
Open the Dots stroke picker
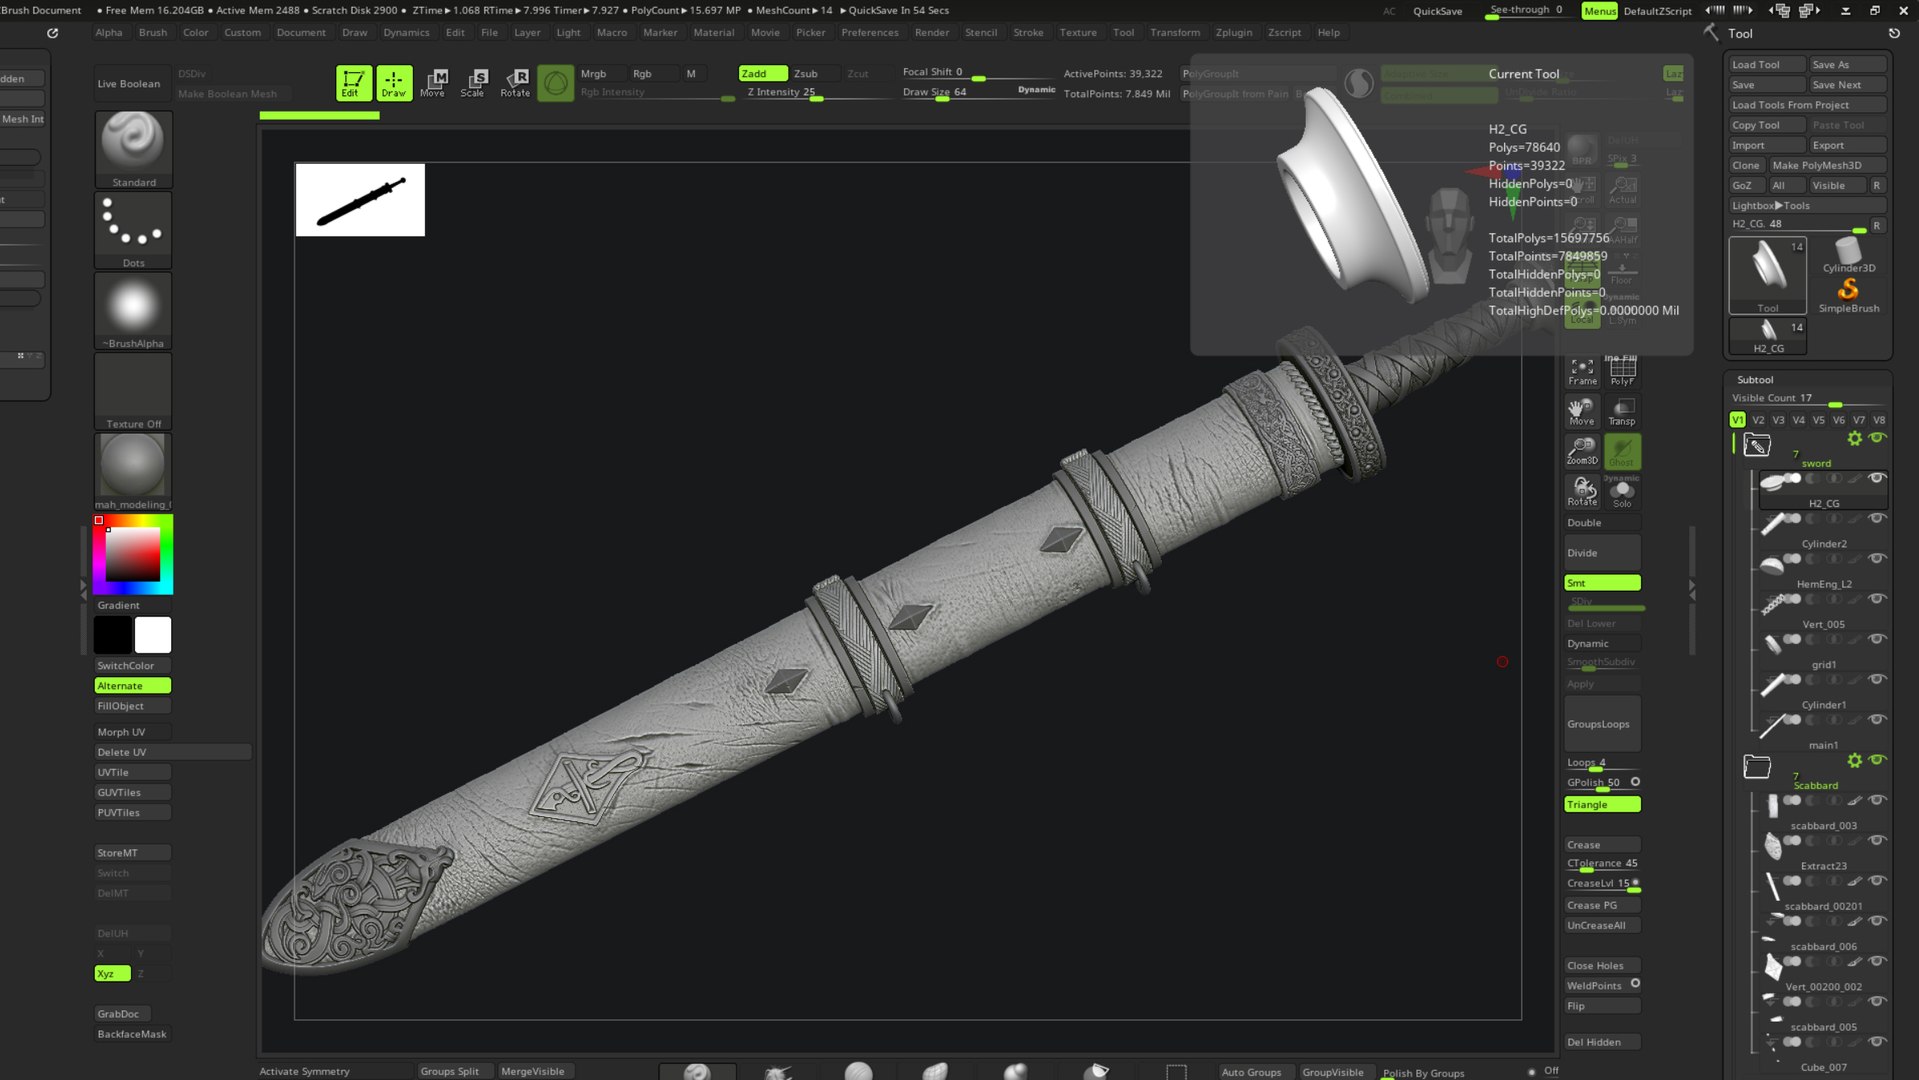(x=133, y=230)
